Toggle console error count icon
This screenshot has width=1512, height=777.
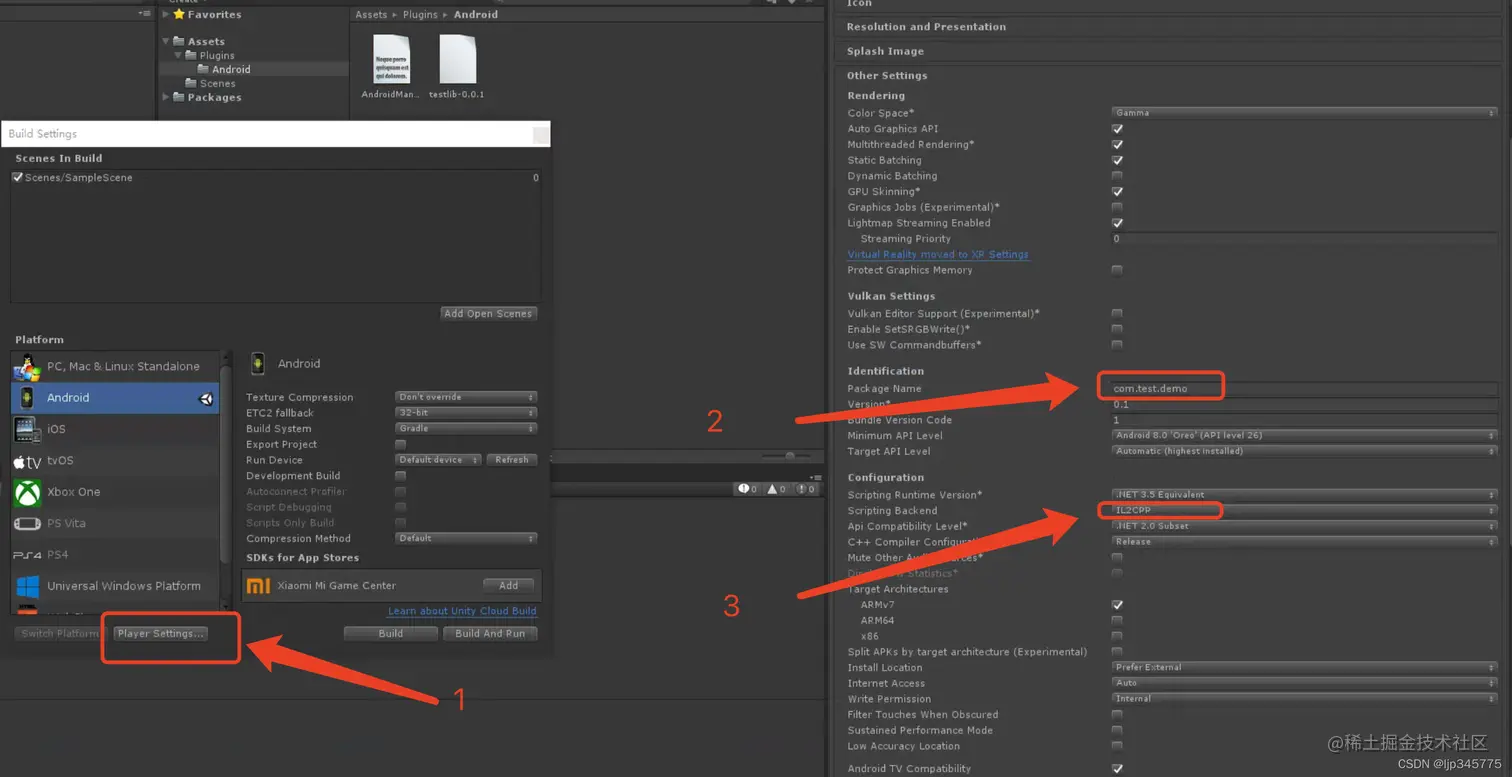point(802,489)
